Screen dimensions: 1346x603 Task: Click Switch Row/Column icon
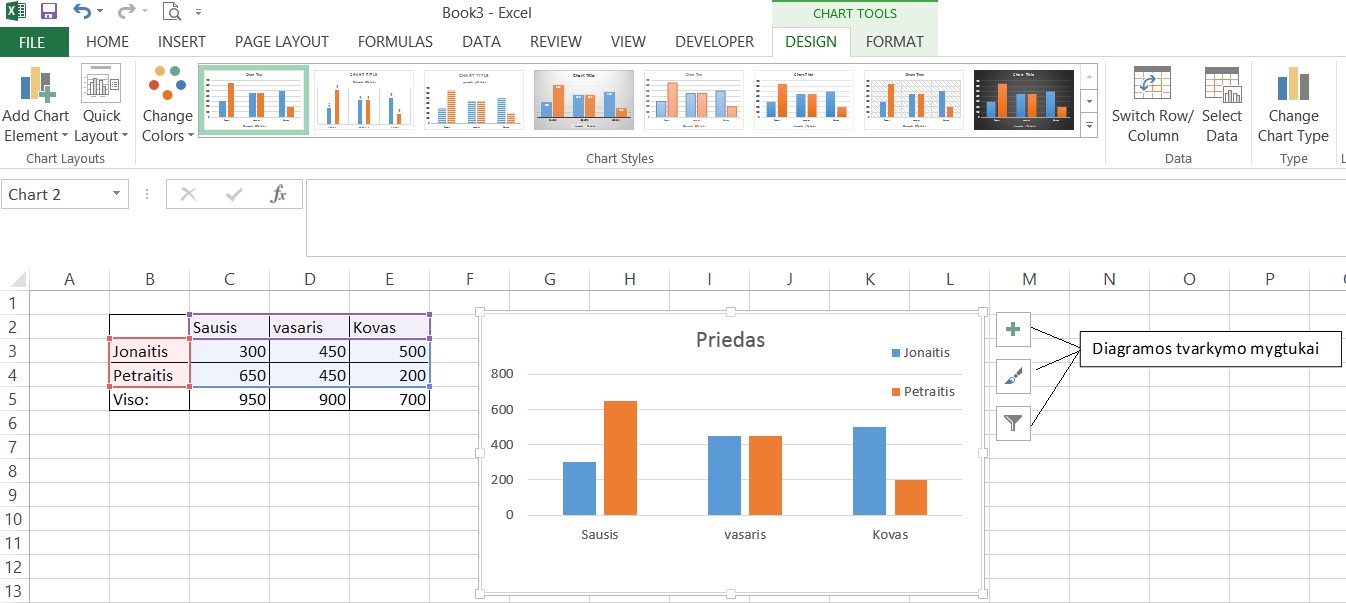pyautogui.click(x=1152, y=86)
